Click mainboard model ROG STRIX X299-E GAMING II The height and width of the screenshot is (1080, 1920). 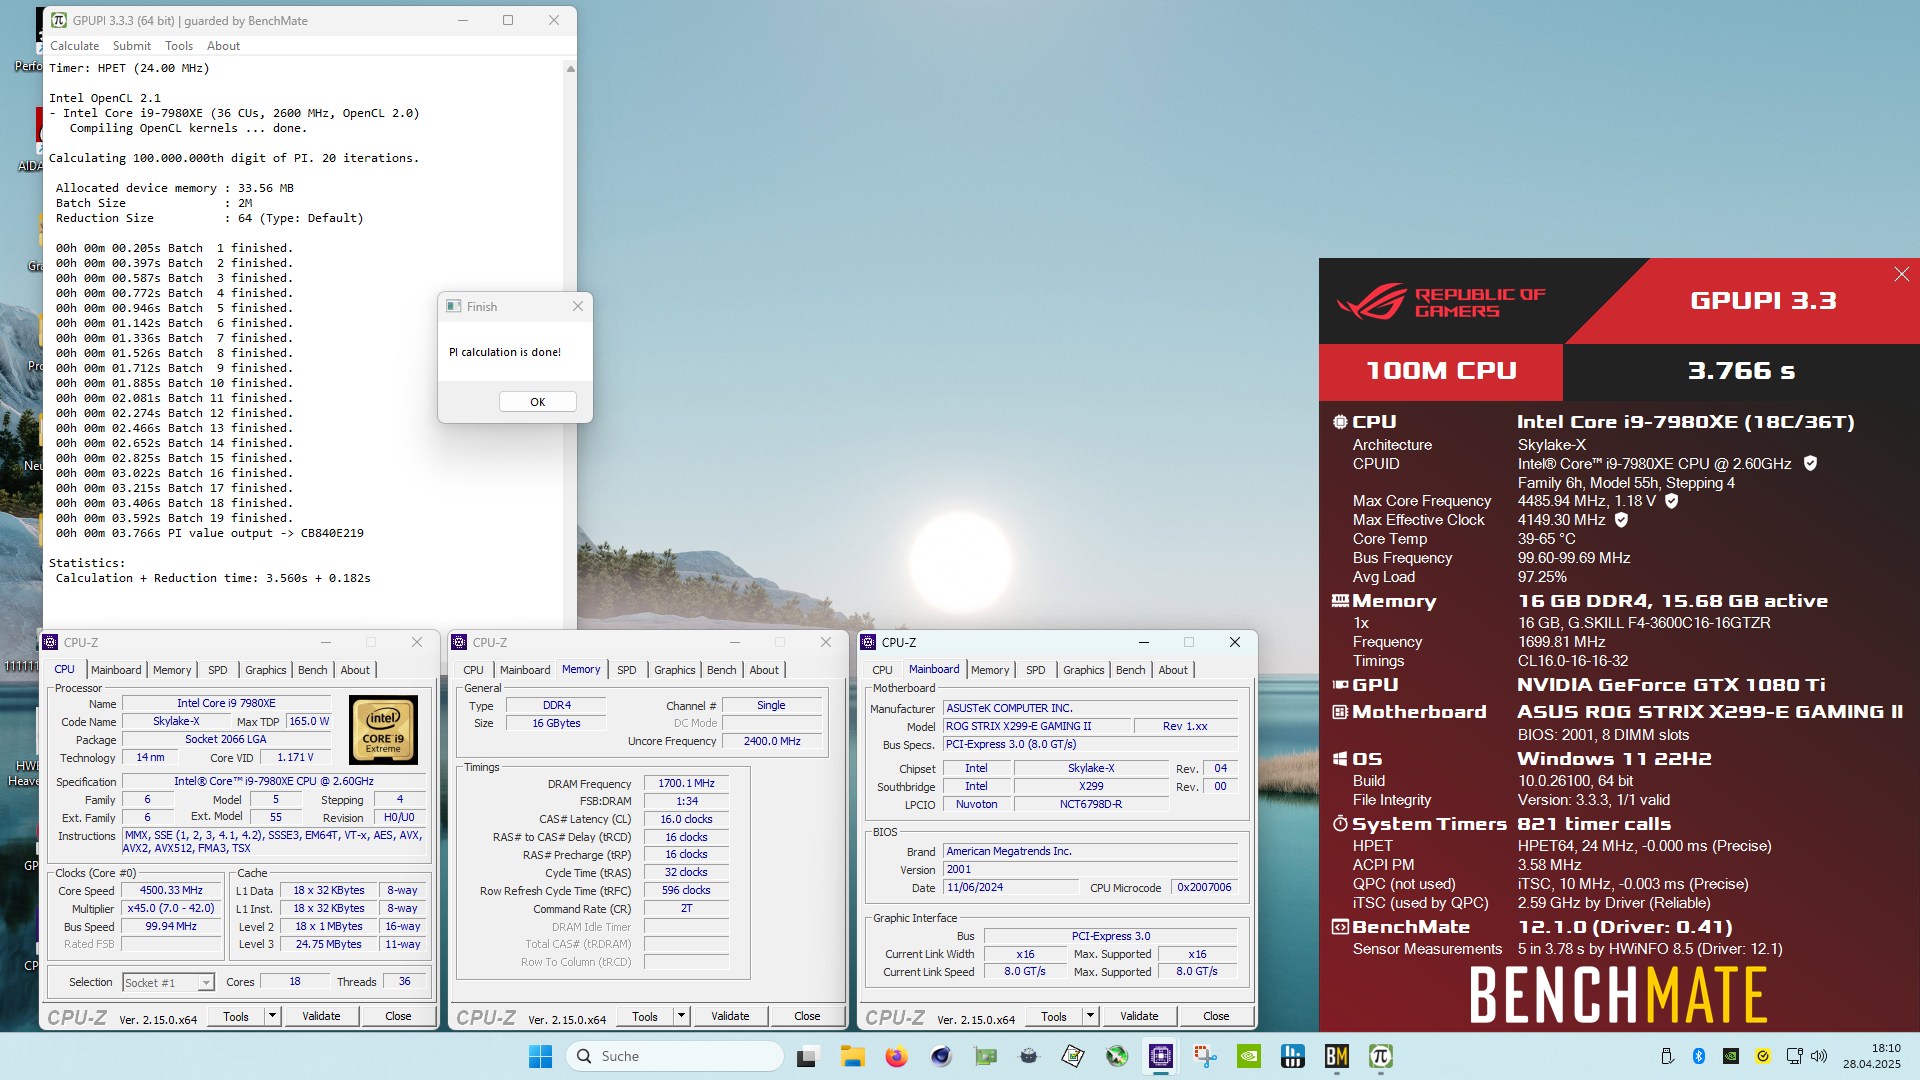pyautogui.click(x=1038, y=727)
